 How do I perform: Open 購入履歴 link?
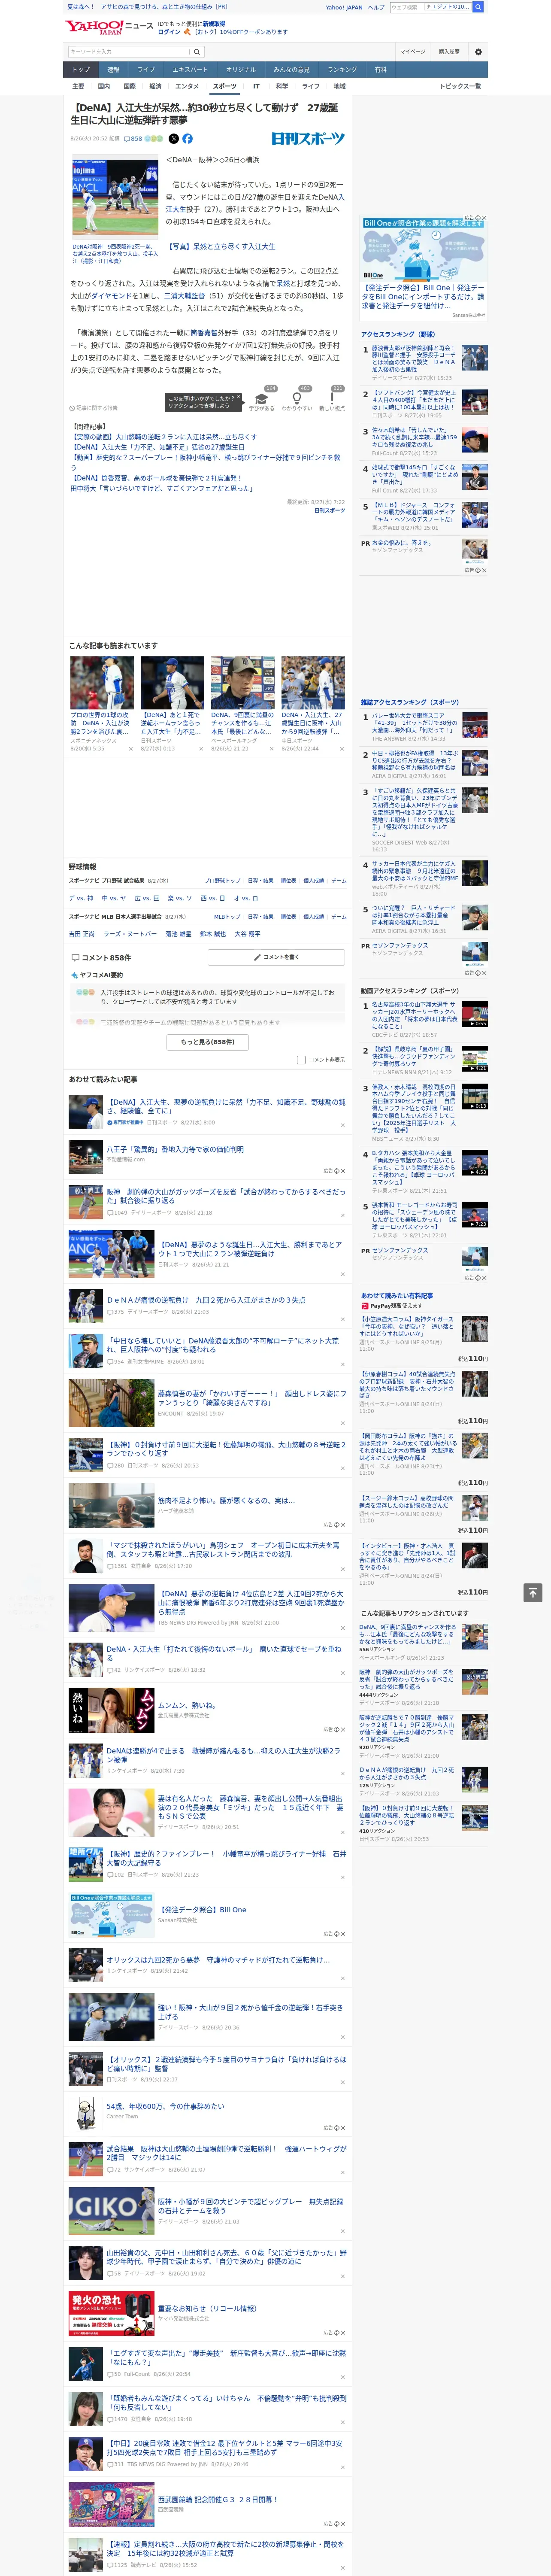tap(449, 52)
